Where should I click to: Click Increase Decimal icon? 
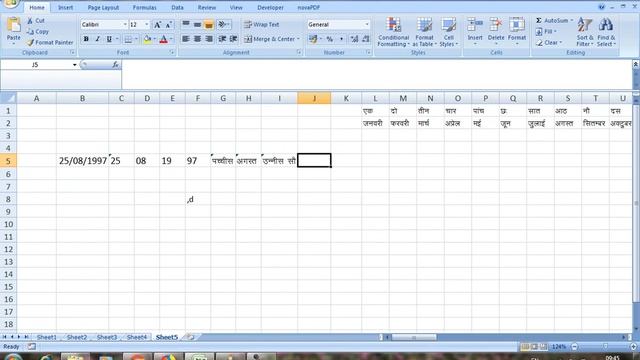(354, 39)
